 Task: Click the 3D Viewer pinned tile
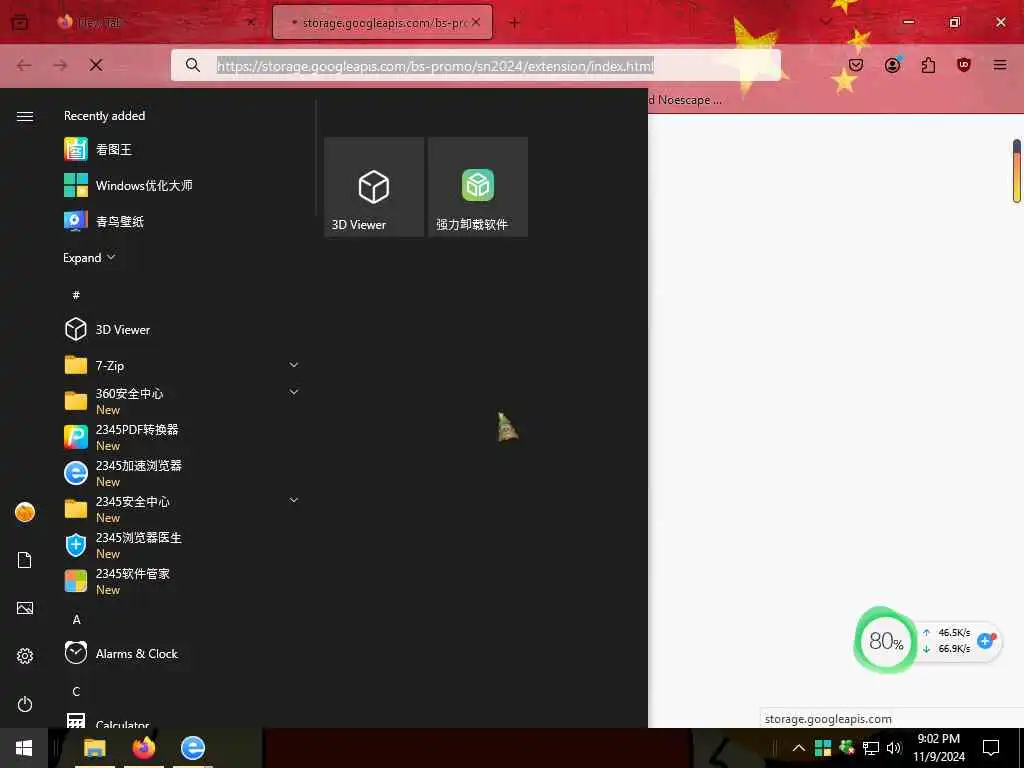pos(374,187)
